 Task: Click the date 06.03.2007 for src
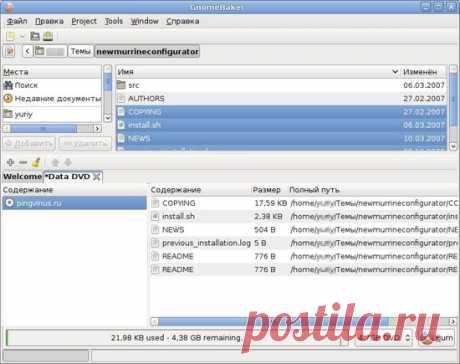click(x=424, y=85)
